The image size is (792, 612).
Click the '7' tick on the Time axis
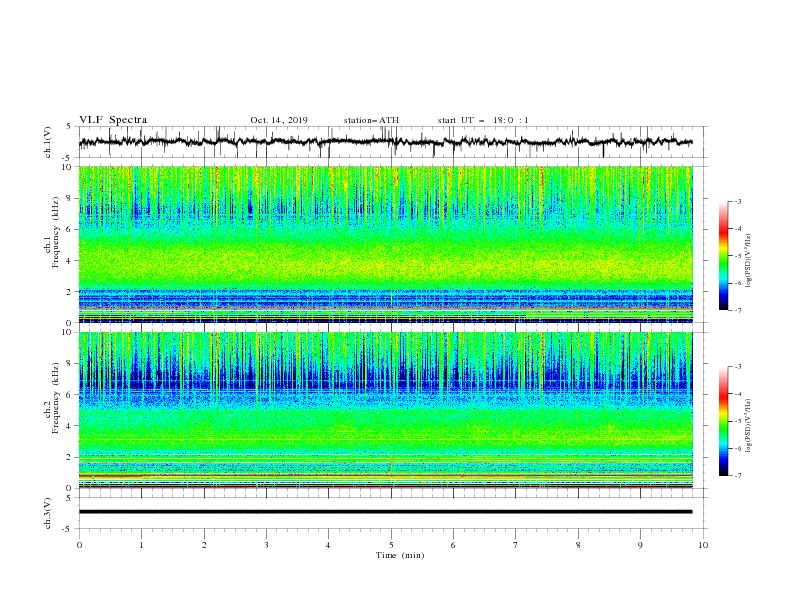[516, 545]
